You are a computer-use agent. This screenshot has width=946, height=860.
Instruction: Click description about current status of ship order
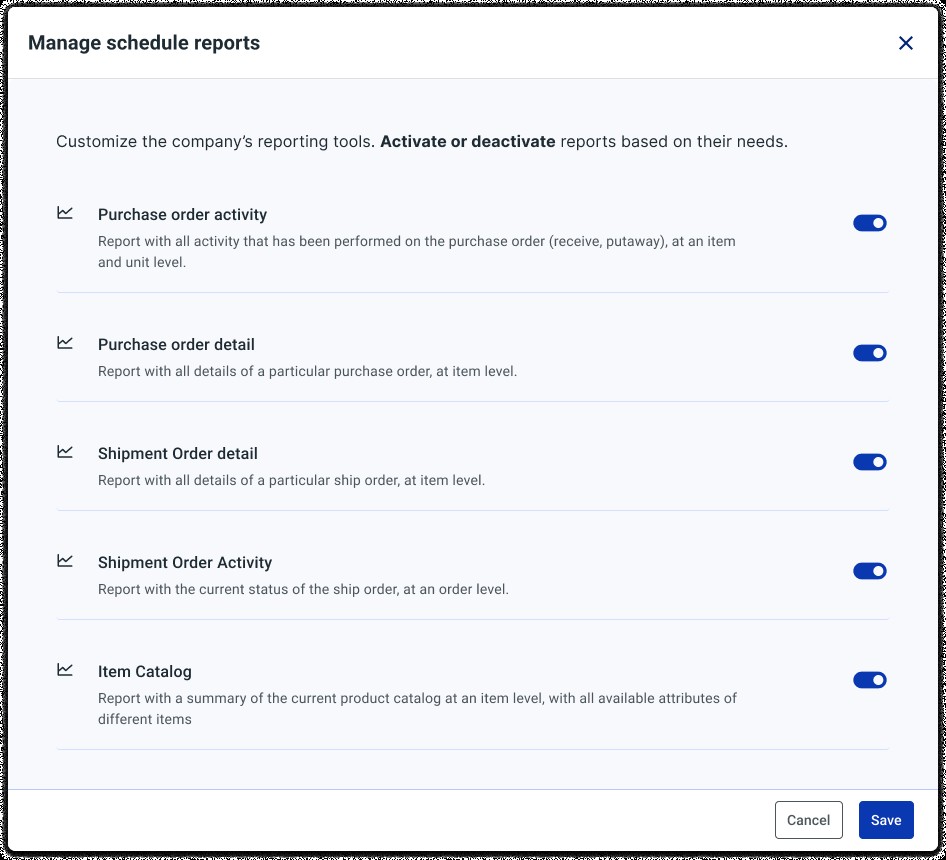point(303,589)
